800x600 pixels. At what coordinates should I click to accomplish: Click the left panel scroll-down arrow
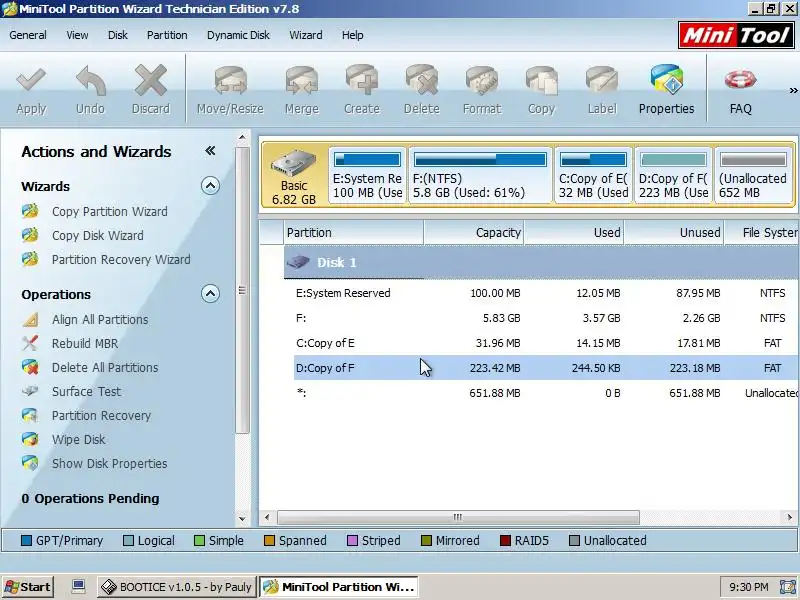(242, 519)
